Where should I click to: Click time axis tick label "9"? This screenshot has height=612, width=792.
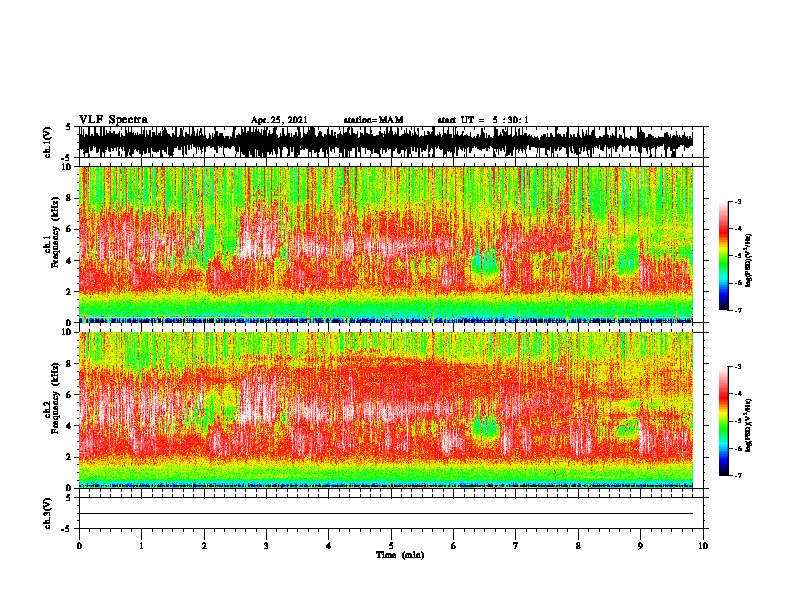click(x=640, y=546)
